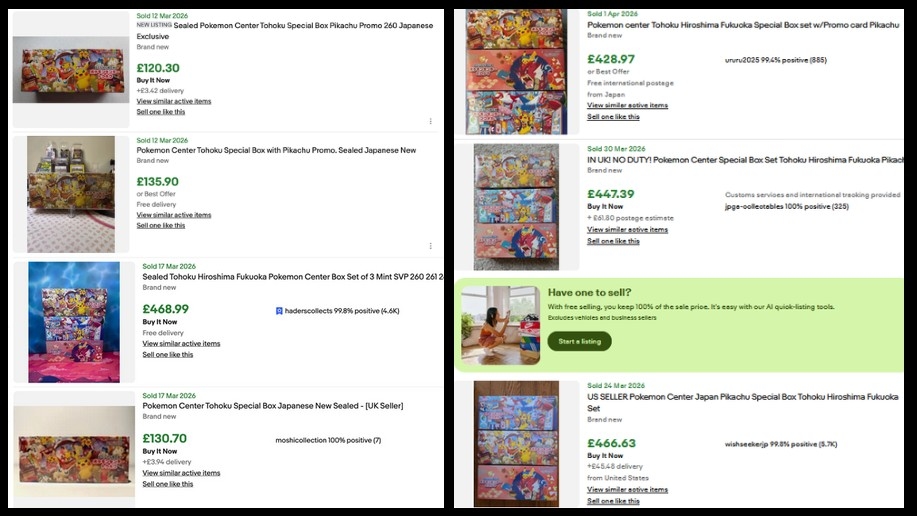View similar active items for the £428.97 listing

(627, 105)
